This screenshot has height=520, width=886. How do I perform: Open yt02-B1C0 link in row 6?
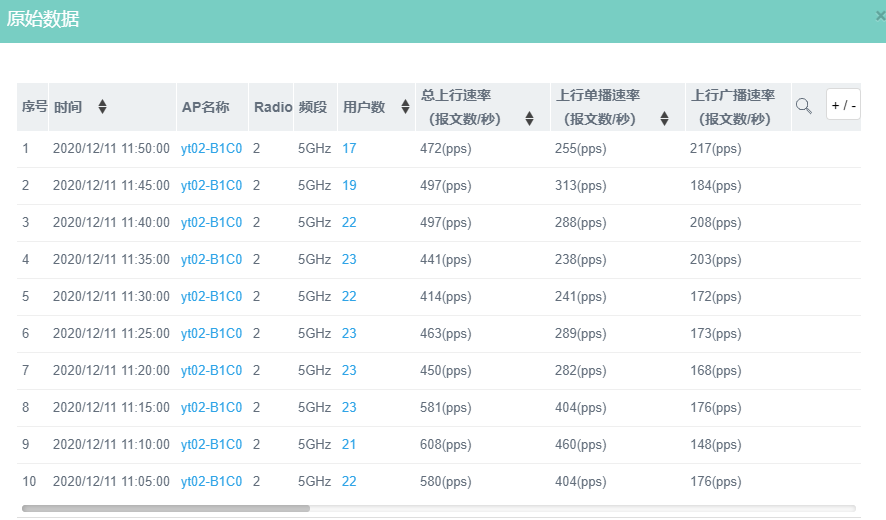(211, 333)
